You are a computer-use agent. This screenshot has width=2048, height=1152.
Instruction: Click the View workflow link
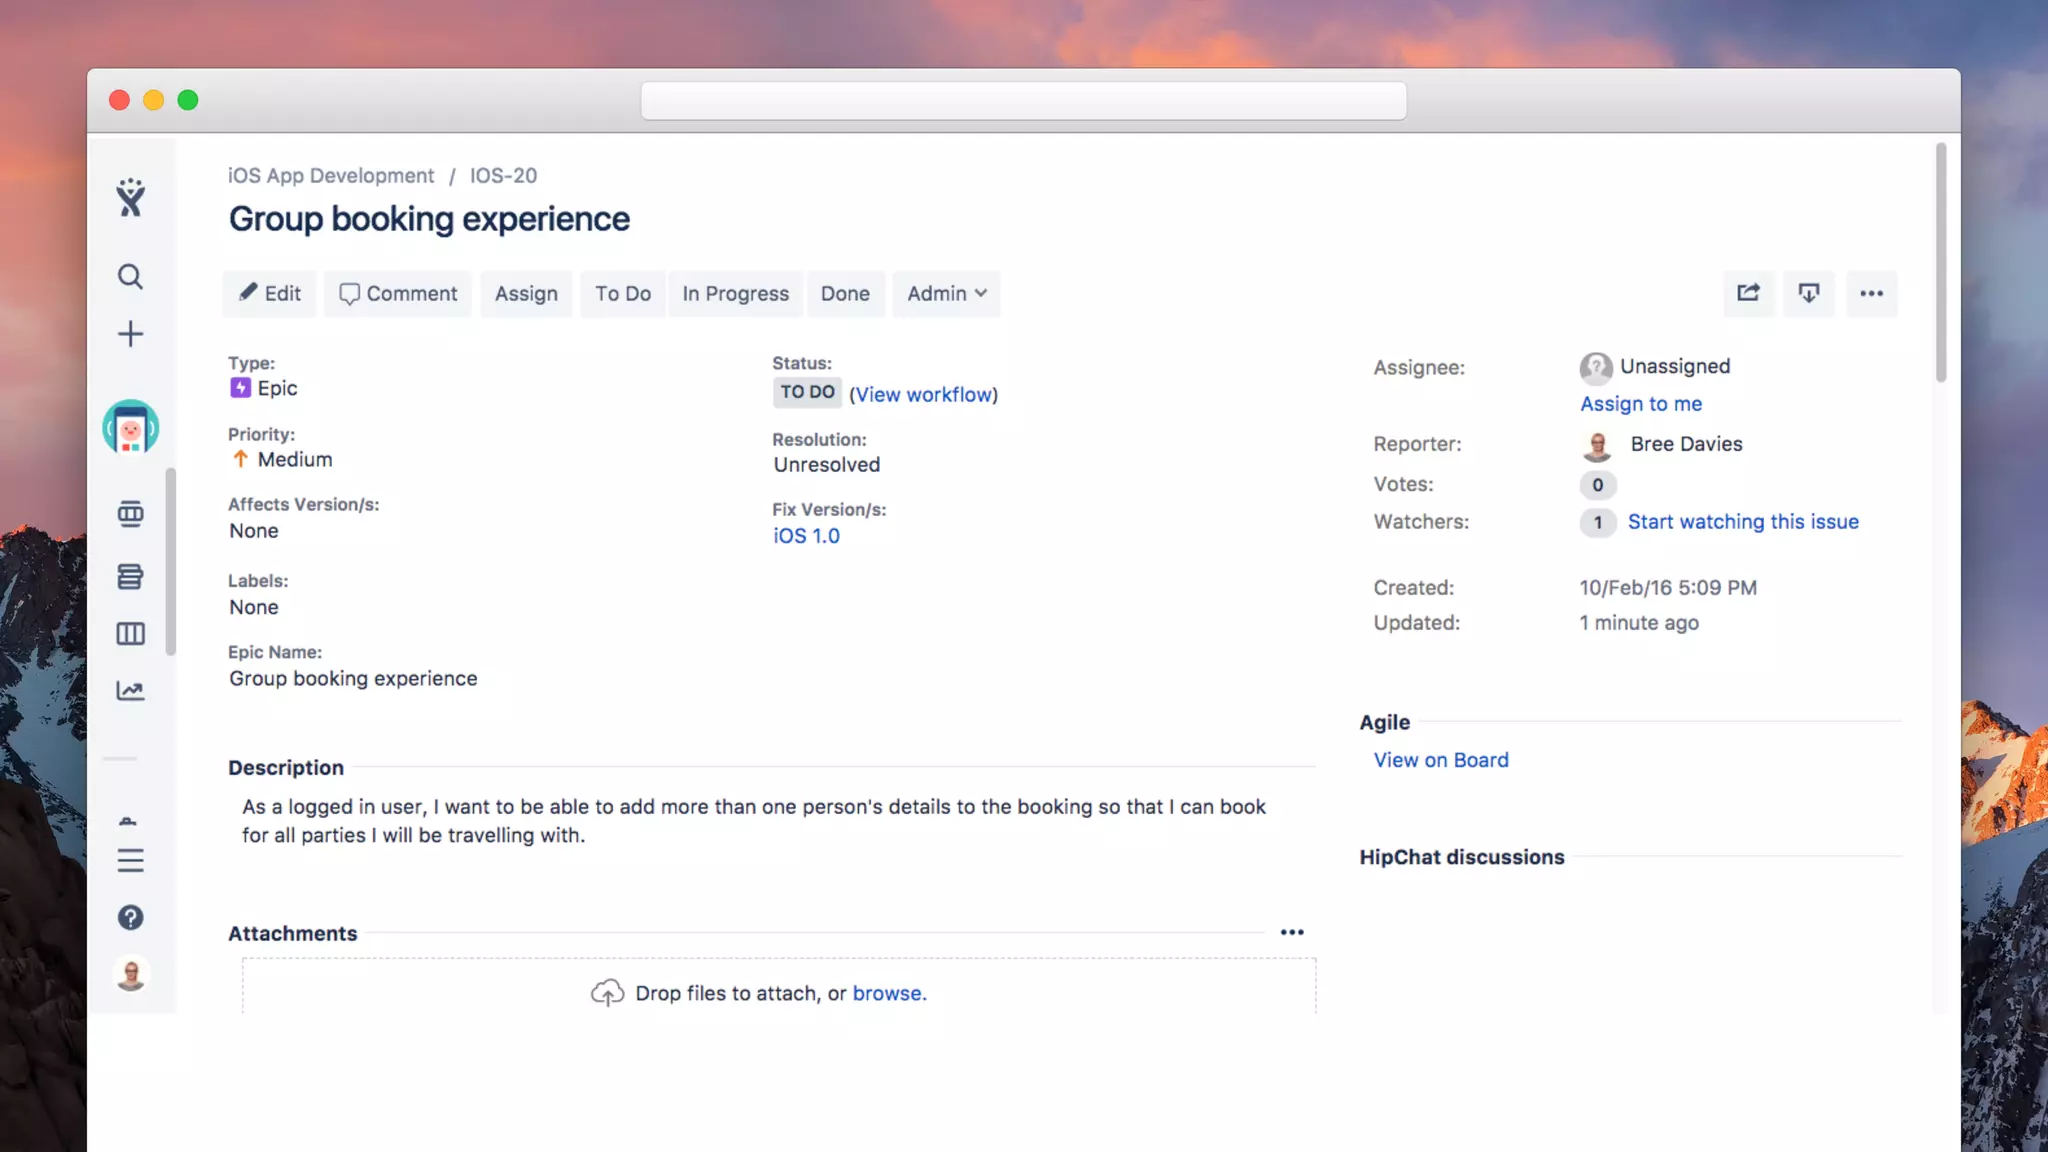coord(923,394)
